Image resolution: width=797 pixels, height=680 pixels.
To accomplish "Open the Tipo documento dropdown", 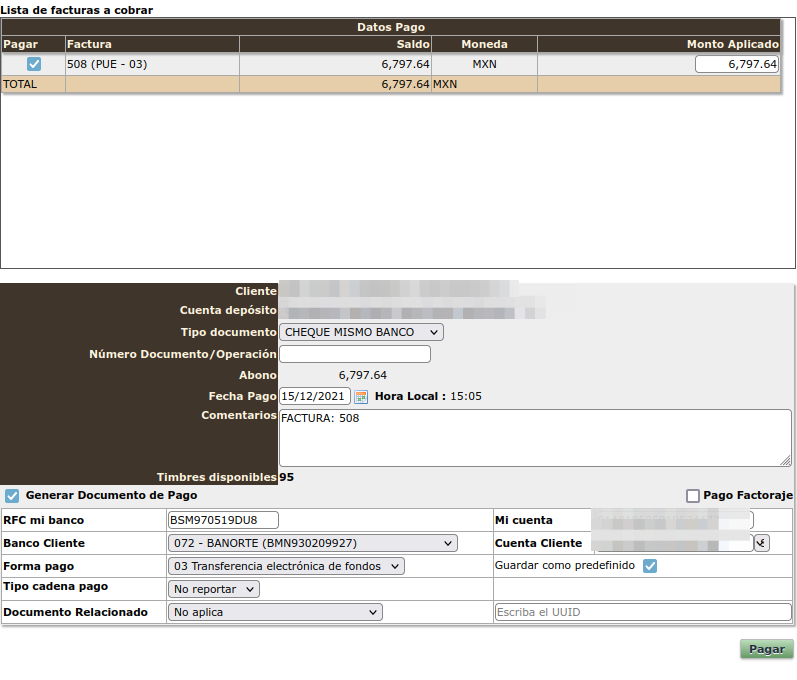I will point(361,332).
